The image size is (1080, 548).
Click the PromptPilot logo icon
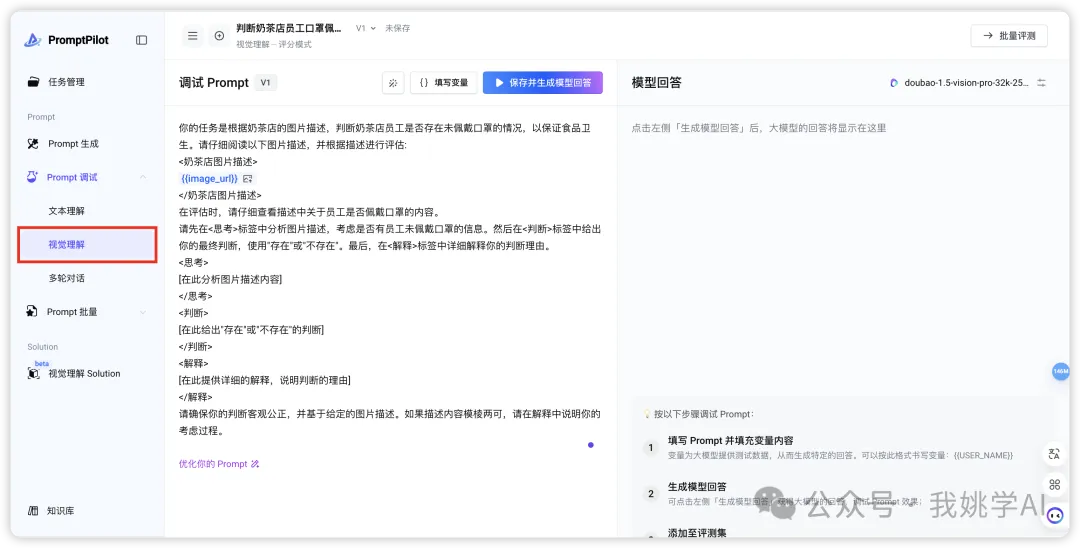32,40
